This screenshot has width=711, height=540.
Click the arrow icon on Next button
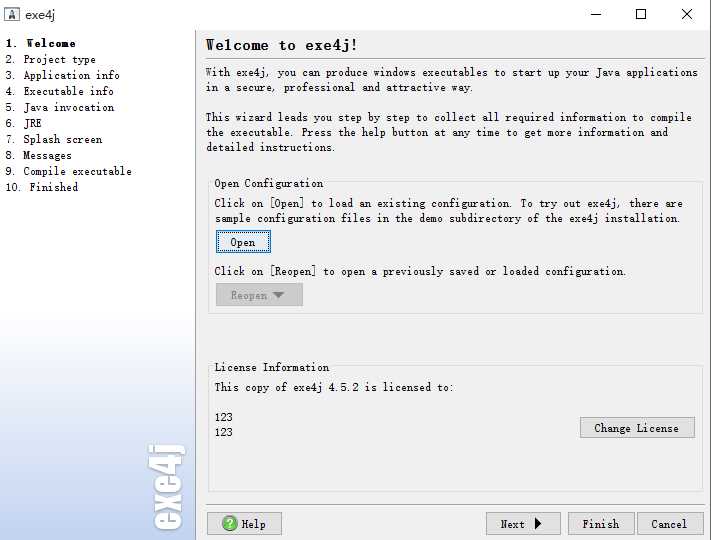point(539,523)
